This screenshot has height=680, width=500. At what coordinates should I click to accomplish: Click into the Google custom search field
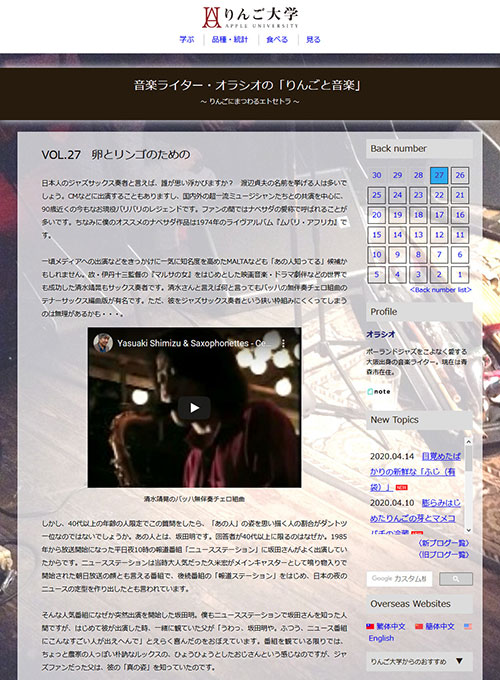[x=399, y=579]
